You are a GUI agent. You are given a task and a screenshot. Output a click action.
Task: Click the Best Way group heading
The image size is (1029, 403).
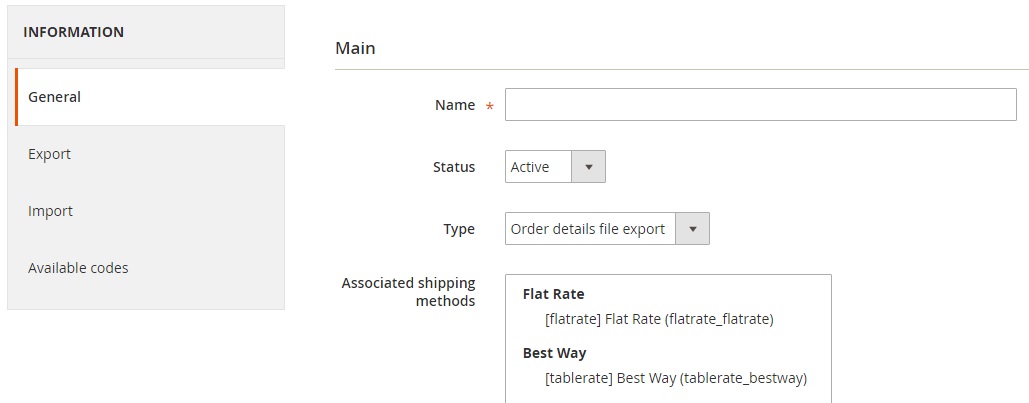tap(555, 353)
